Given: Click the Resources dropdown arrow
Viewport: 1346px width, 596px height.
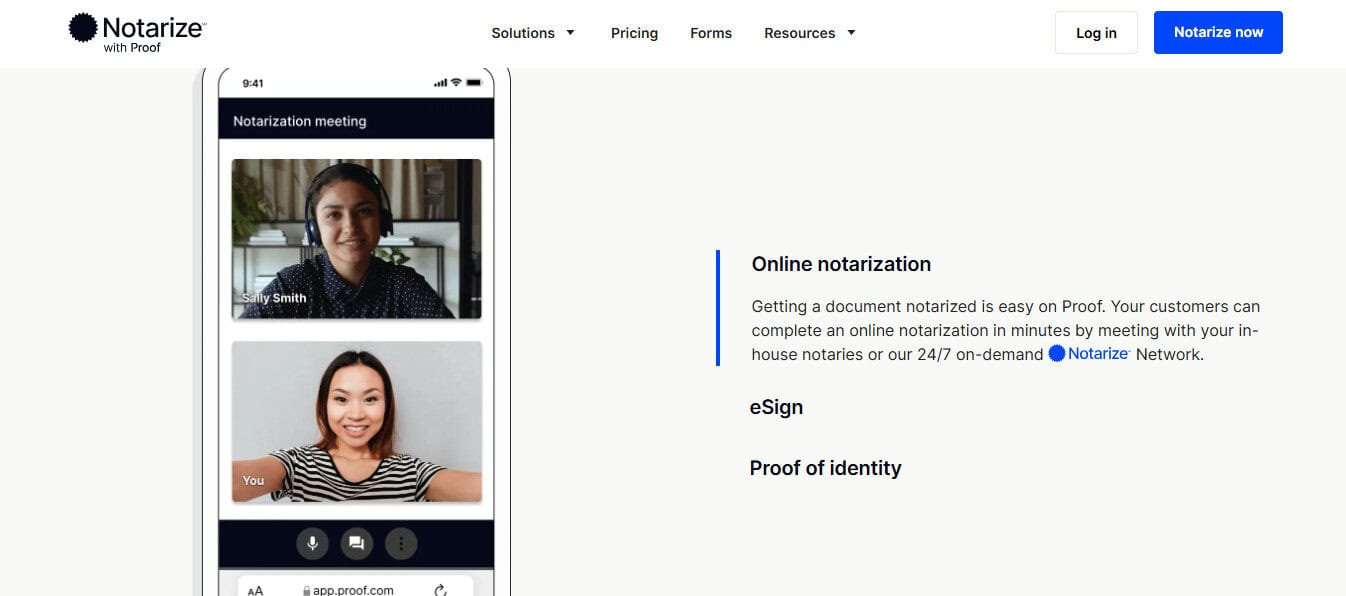Looking at the screenshot, I should point(851,32).
